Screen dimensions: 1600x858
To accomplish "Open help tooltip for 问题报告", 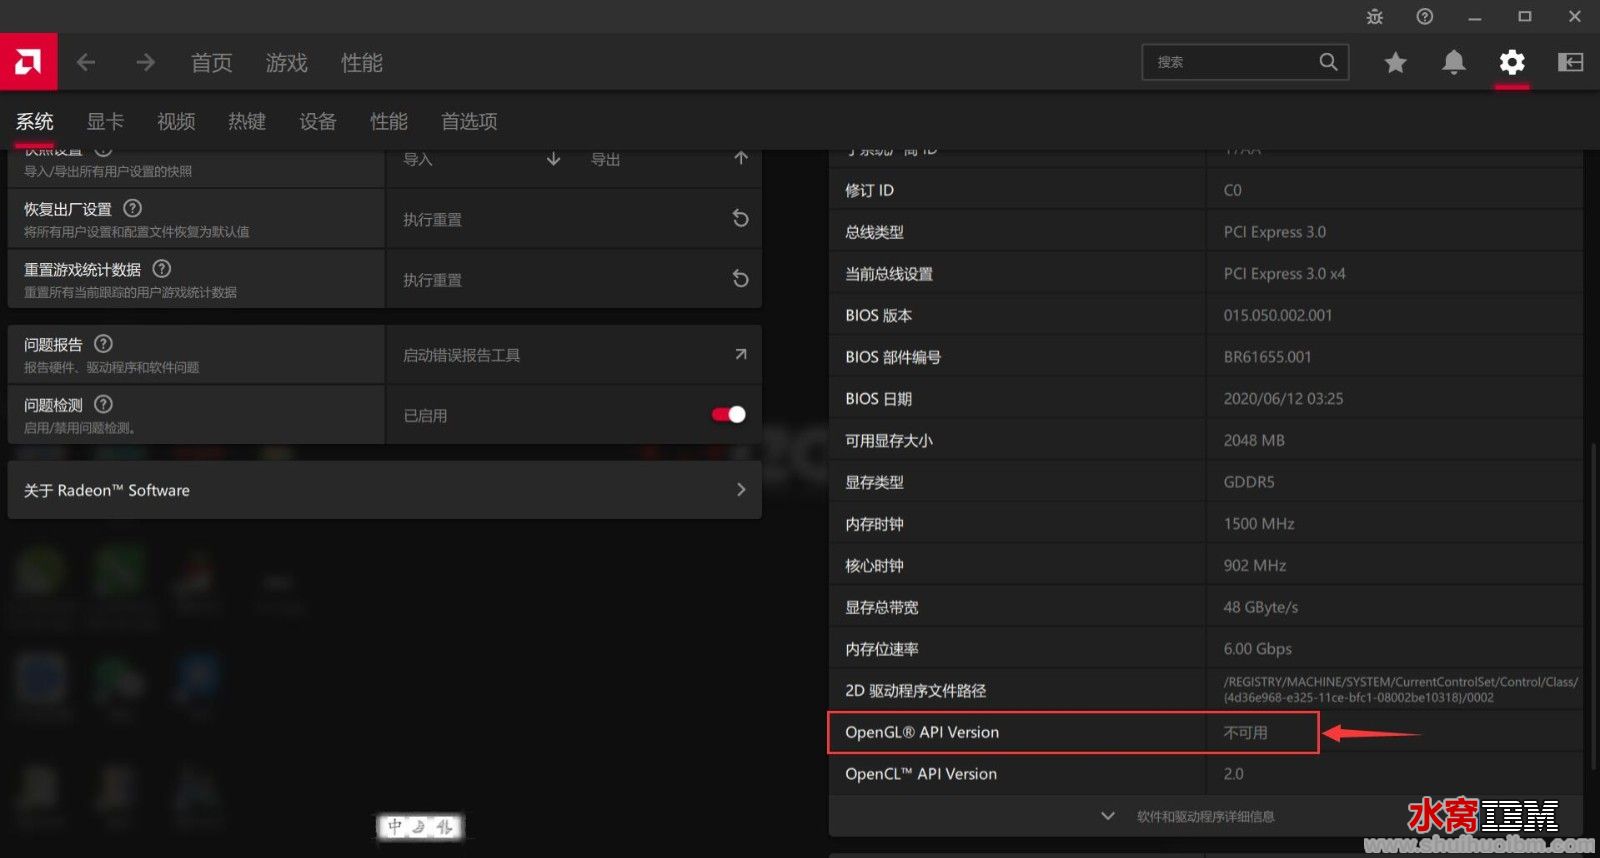I will pyautogui.click(x=103, y=344).
